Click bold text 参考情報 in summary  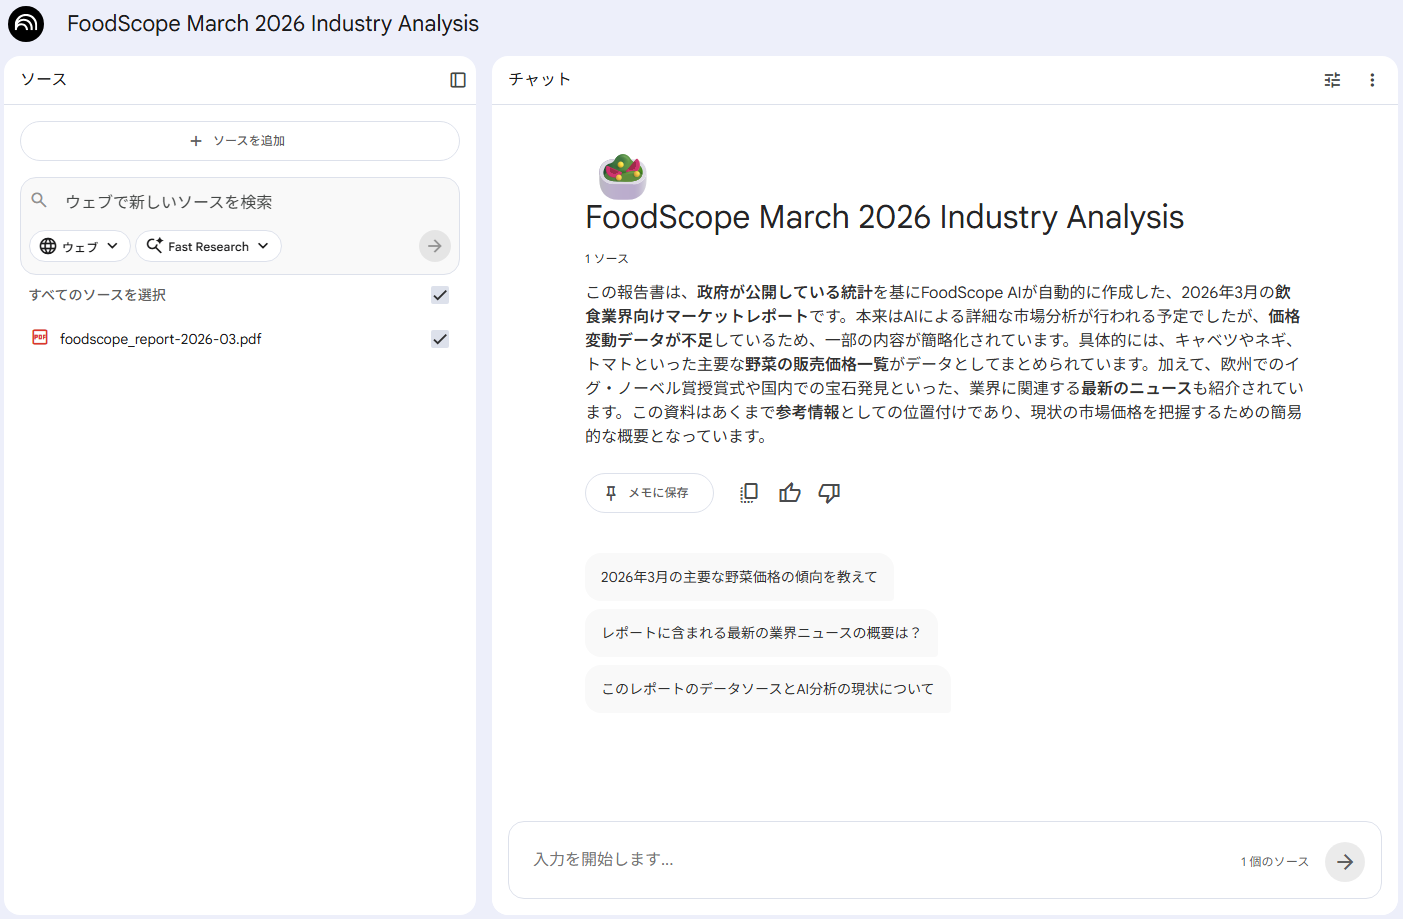(808, 412)
